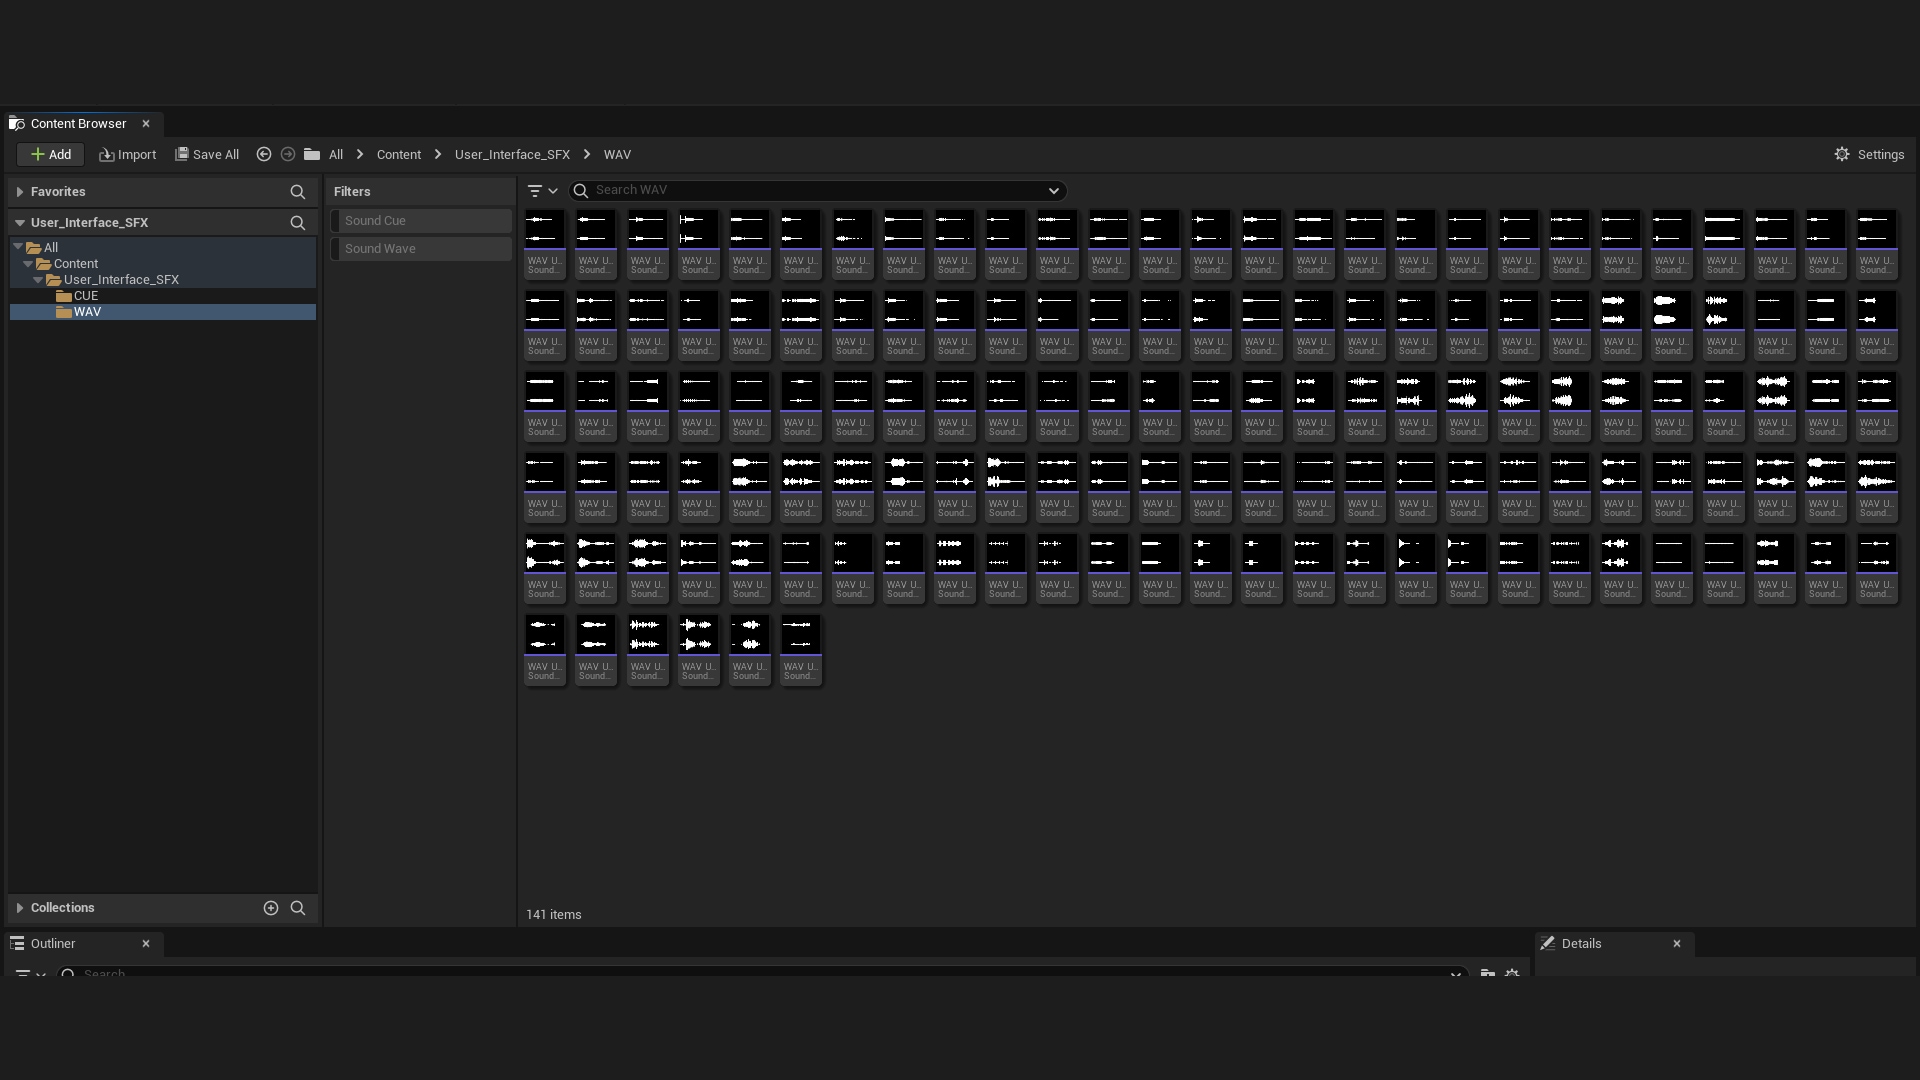The image size is (1920, 1080).
Task: Click the Save All icon
Action: click(182, 154)
